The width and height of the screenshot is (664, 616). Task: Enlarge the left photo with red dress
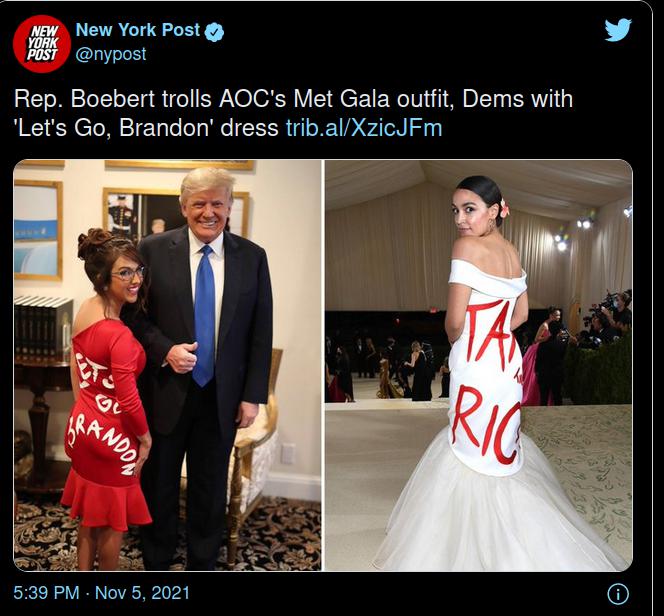(x=167, y=365)
